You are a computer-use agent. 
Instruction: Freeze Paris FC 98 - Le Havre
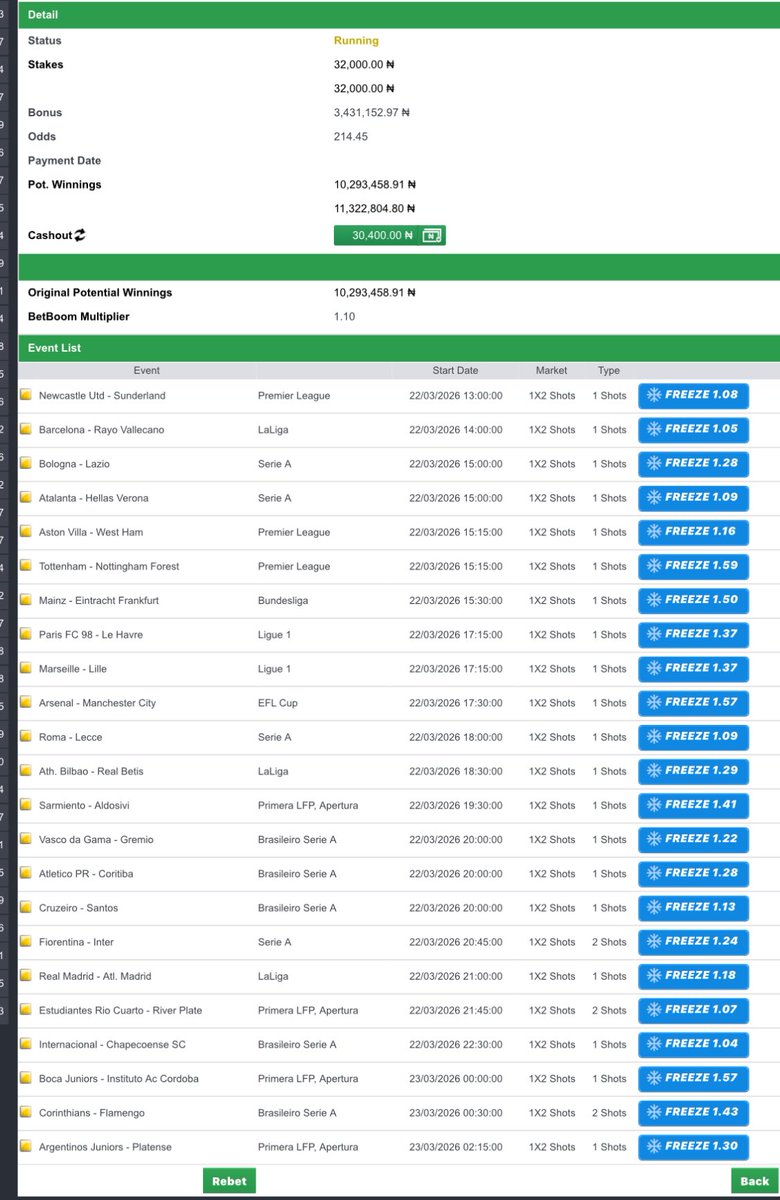tap(693, 635)
